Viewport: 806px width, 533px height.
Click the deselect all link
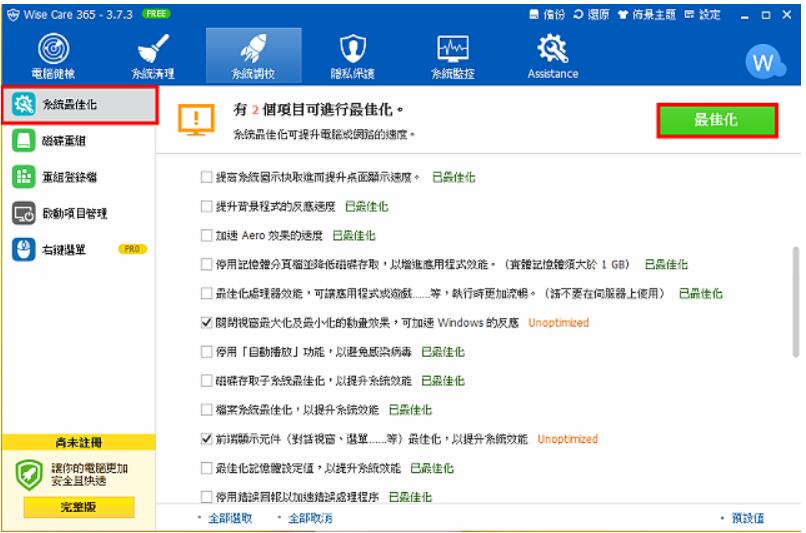[x=310, y=518]
